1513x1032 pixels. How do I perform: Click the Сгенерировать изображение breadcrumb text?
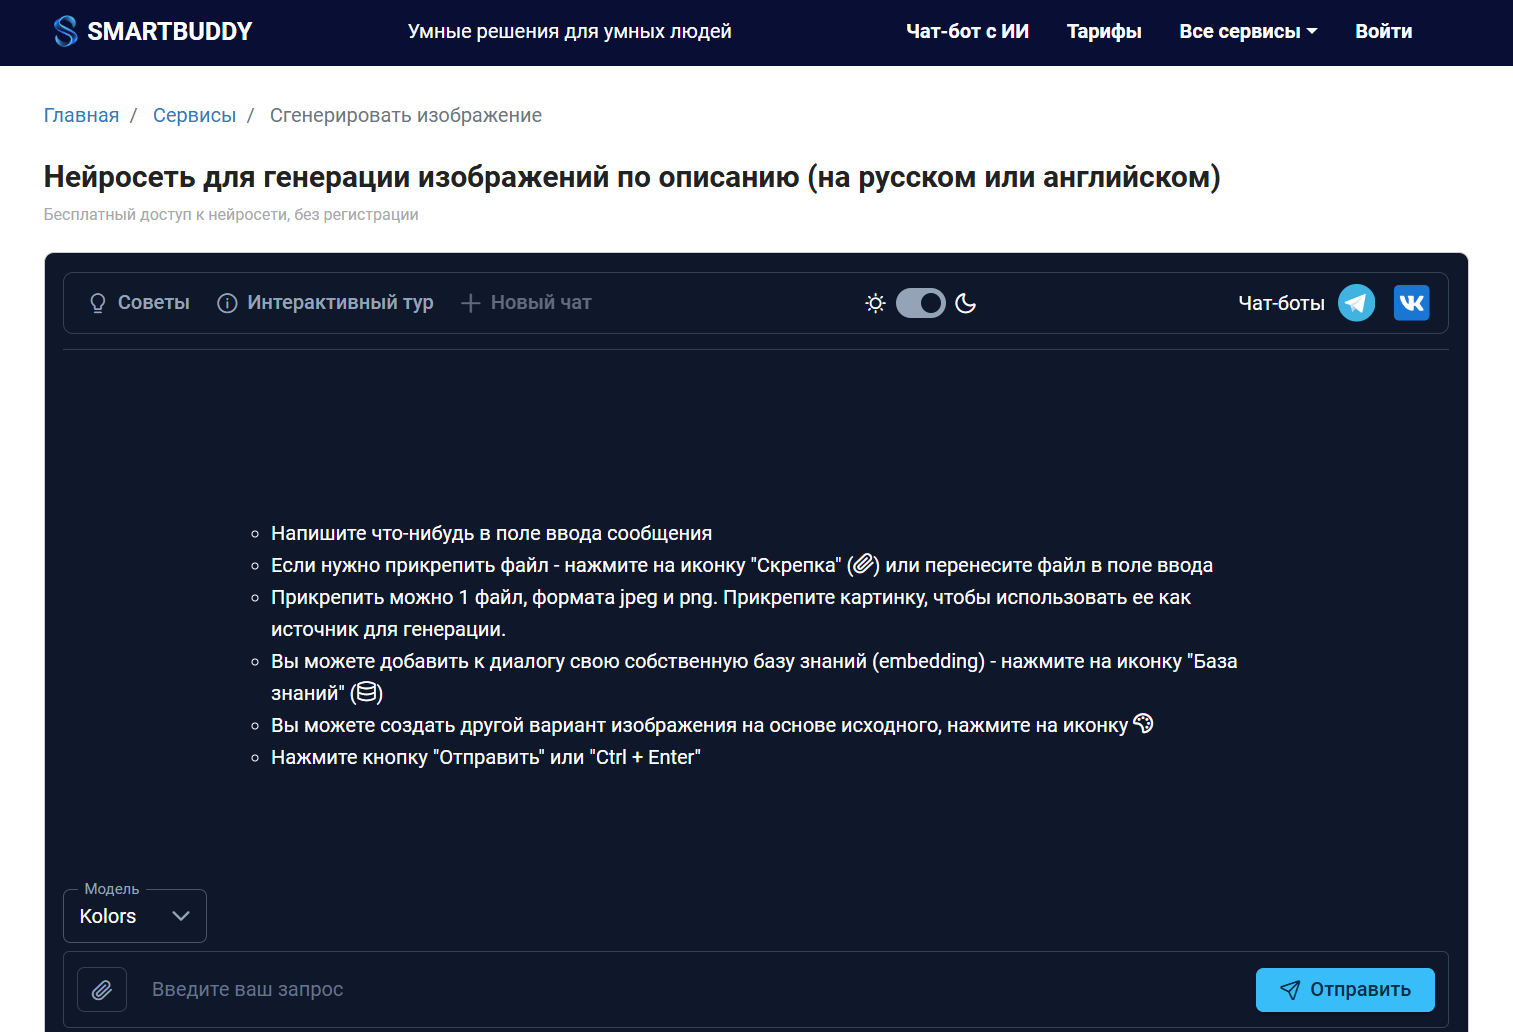[x=406, y=115]
